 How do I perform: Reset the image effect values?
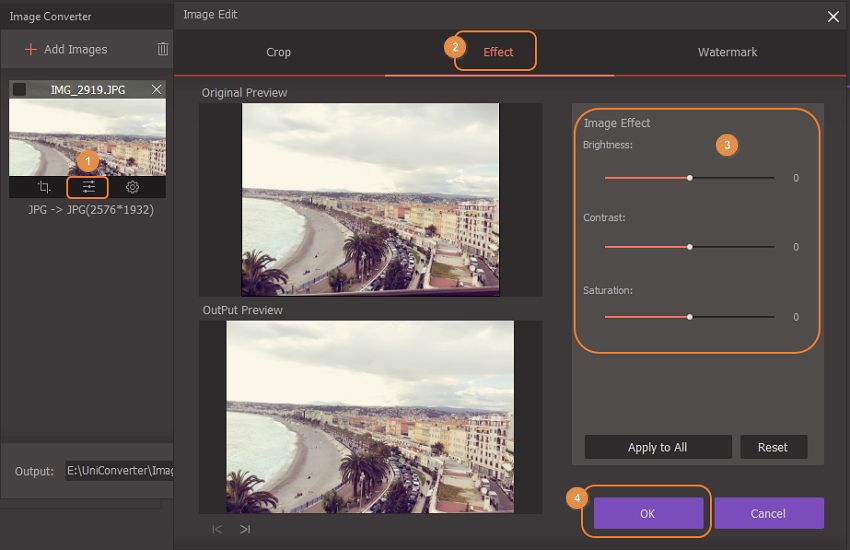773,447
